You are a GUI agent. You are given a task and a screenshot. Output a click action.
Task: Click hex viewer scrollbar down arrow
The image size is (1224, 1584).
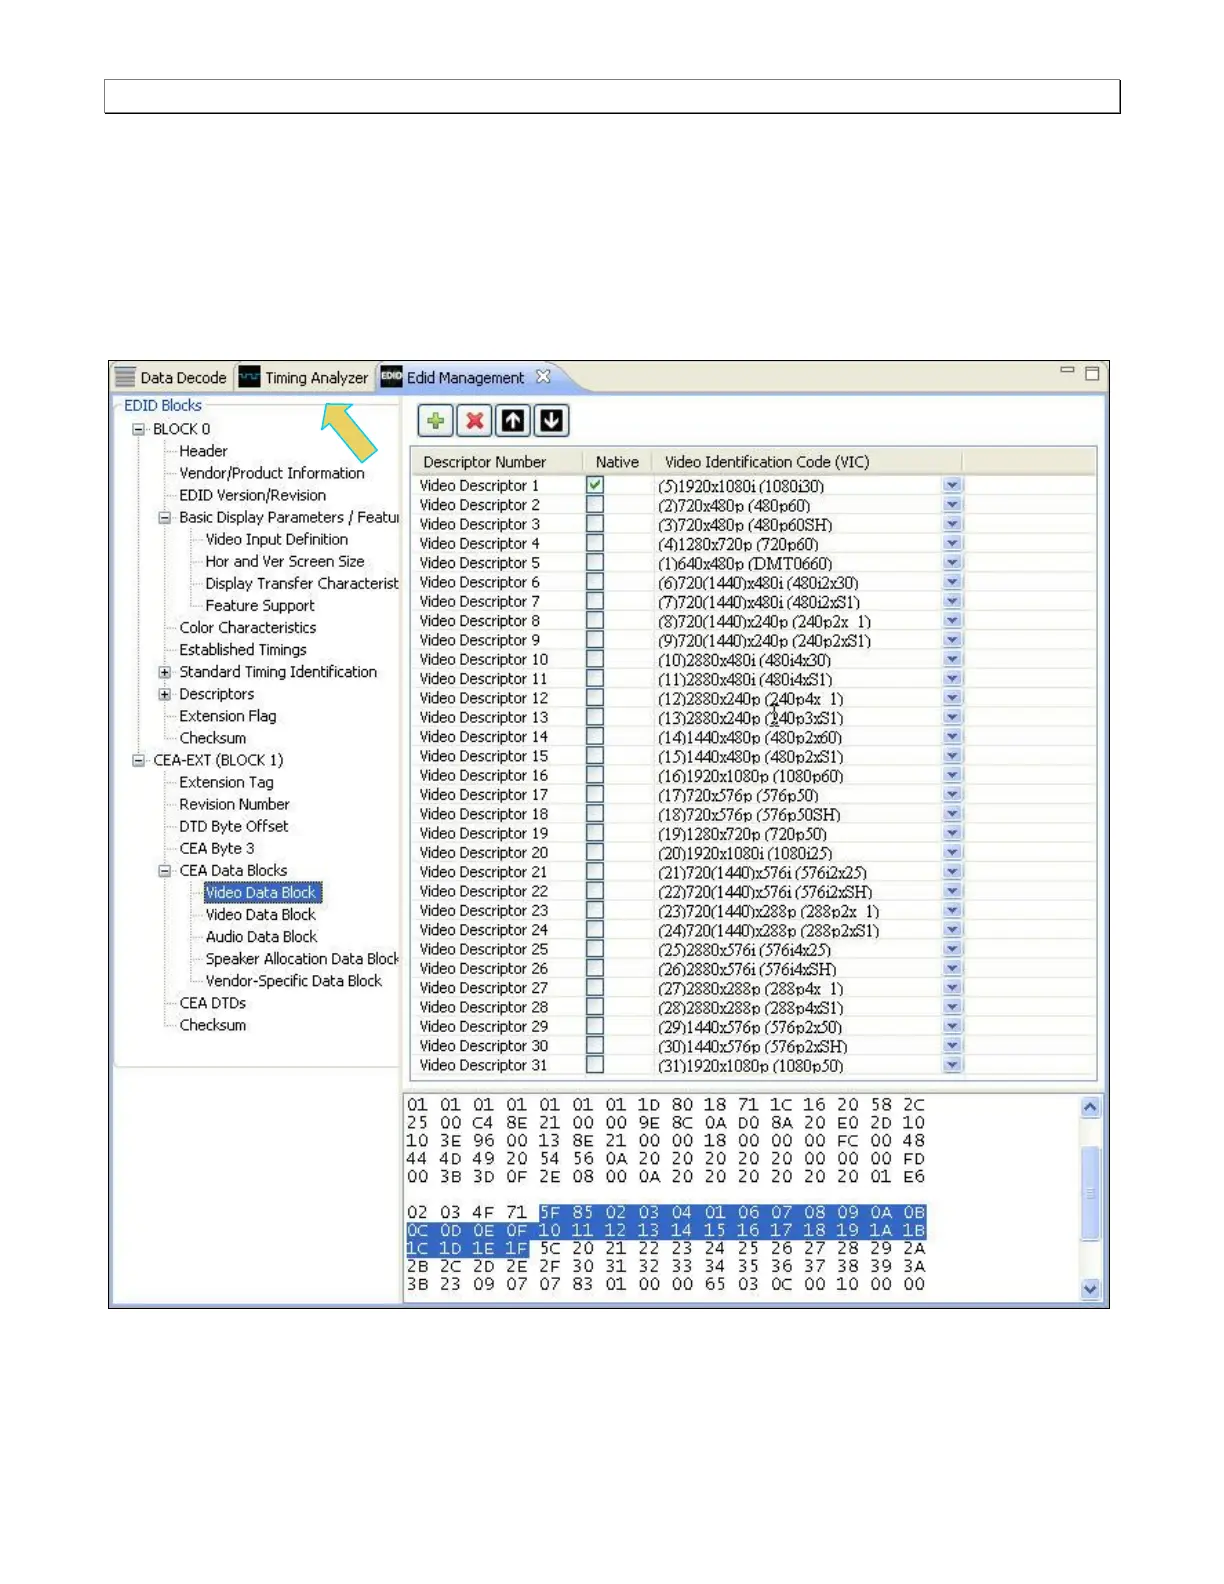pos(1090,1289)
